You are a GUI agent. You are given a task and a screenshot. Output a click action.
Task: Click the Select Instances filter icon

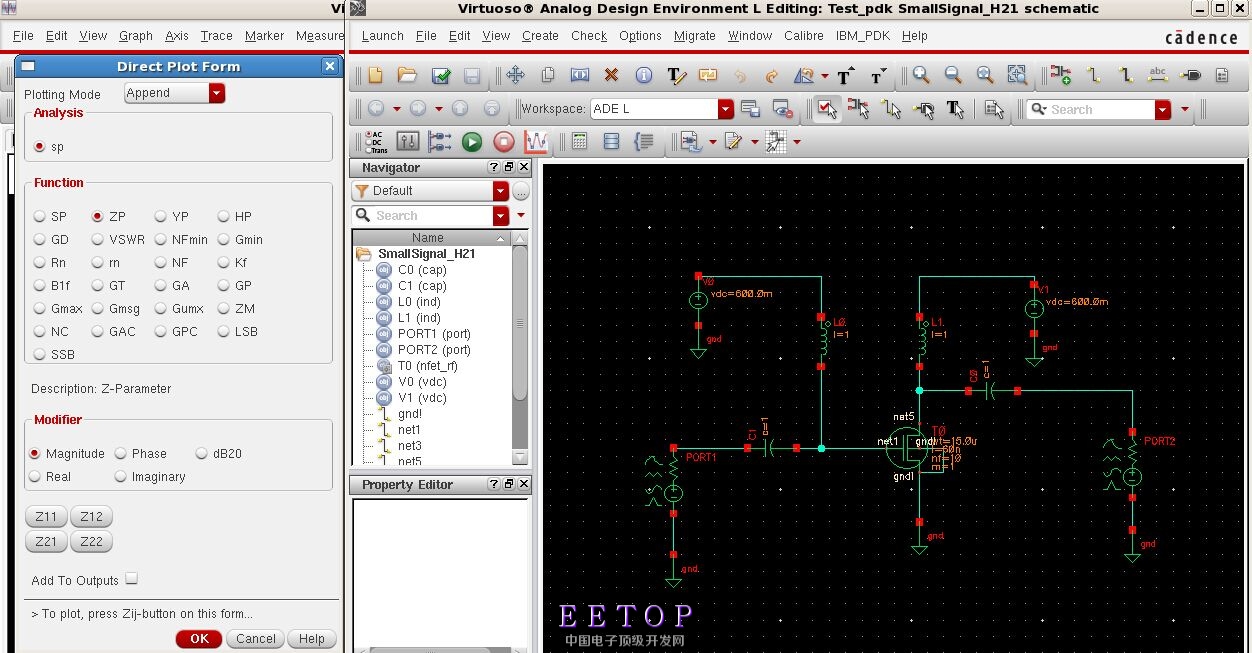click(x=857, y=109)
